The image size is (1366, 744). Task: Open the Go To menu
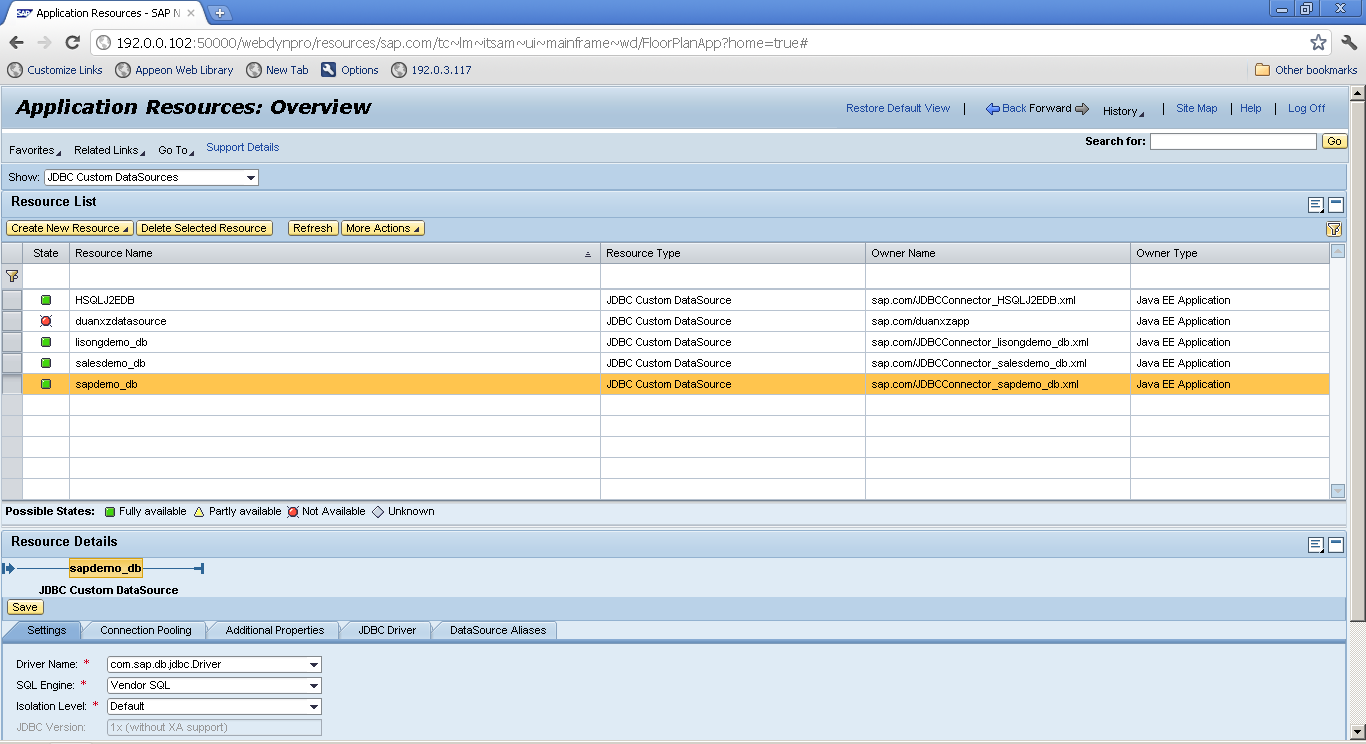pos(176,150)
